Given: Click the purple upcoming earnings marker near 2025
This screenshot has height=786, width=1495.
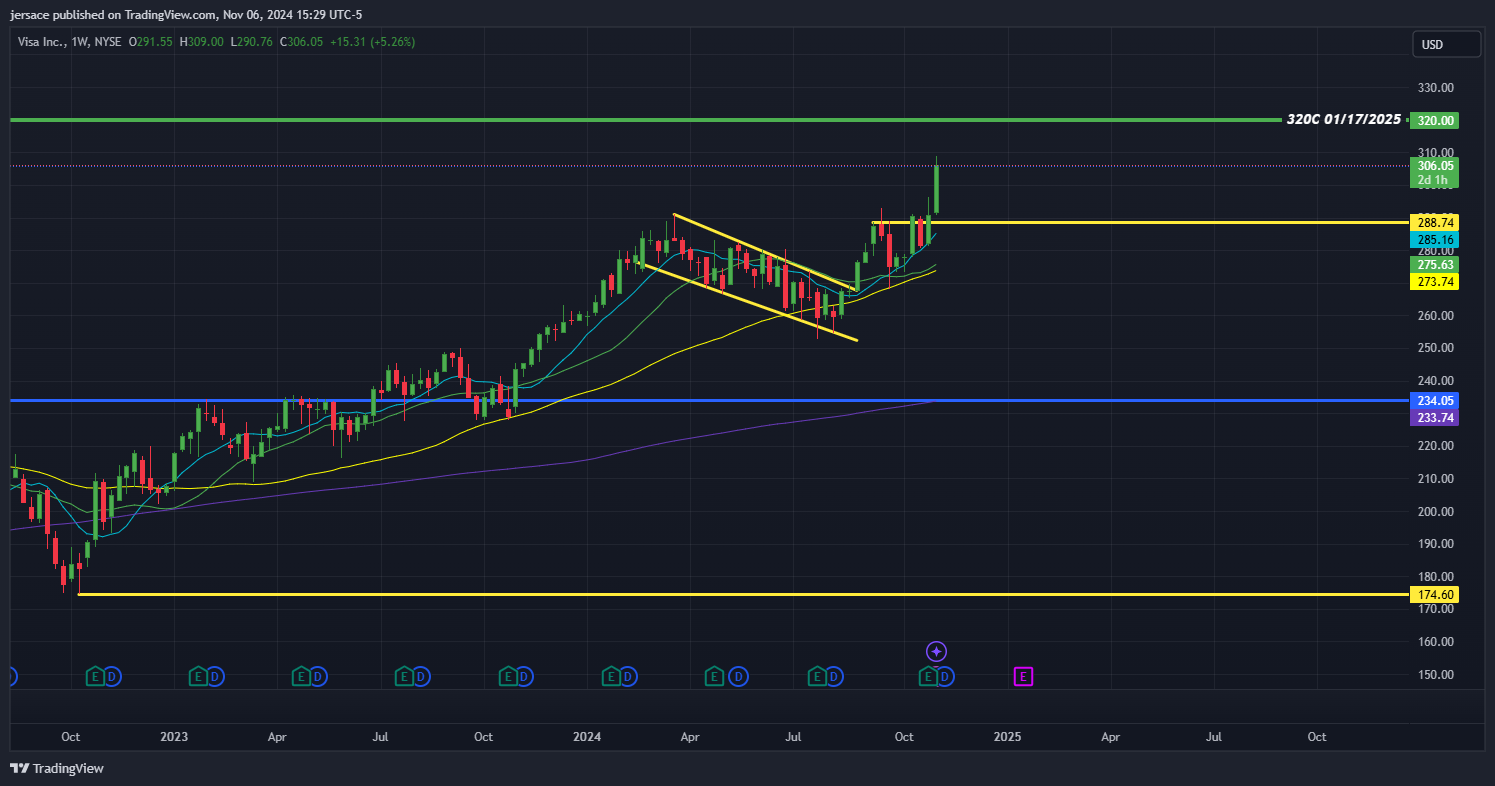Looking at the screenshot, I should [x=1024, y=677].
